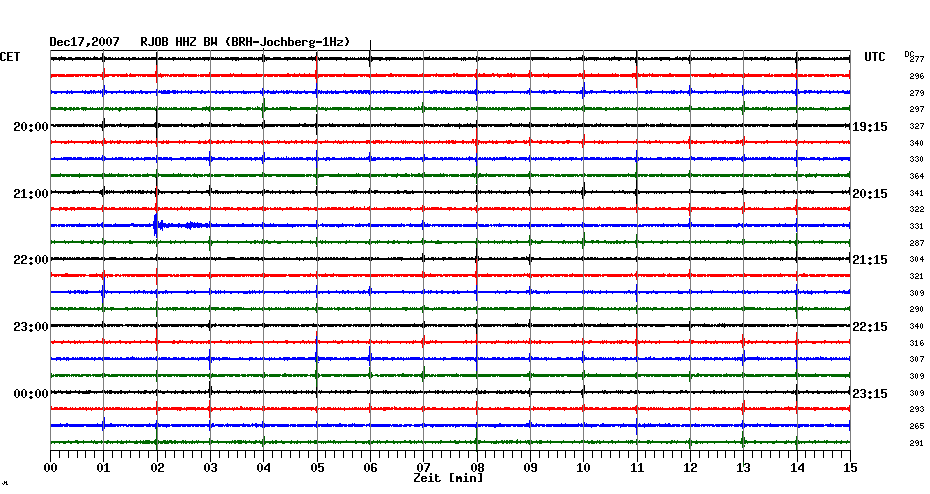
Task: Click minute axis tick label 11
Action: [x=636, y=468]
